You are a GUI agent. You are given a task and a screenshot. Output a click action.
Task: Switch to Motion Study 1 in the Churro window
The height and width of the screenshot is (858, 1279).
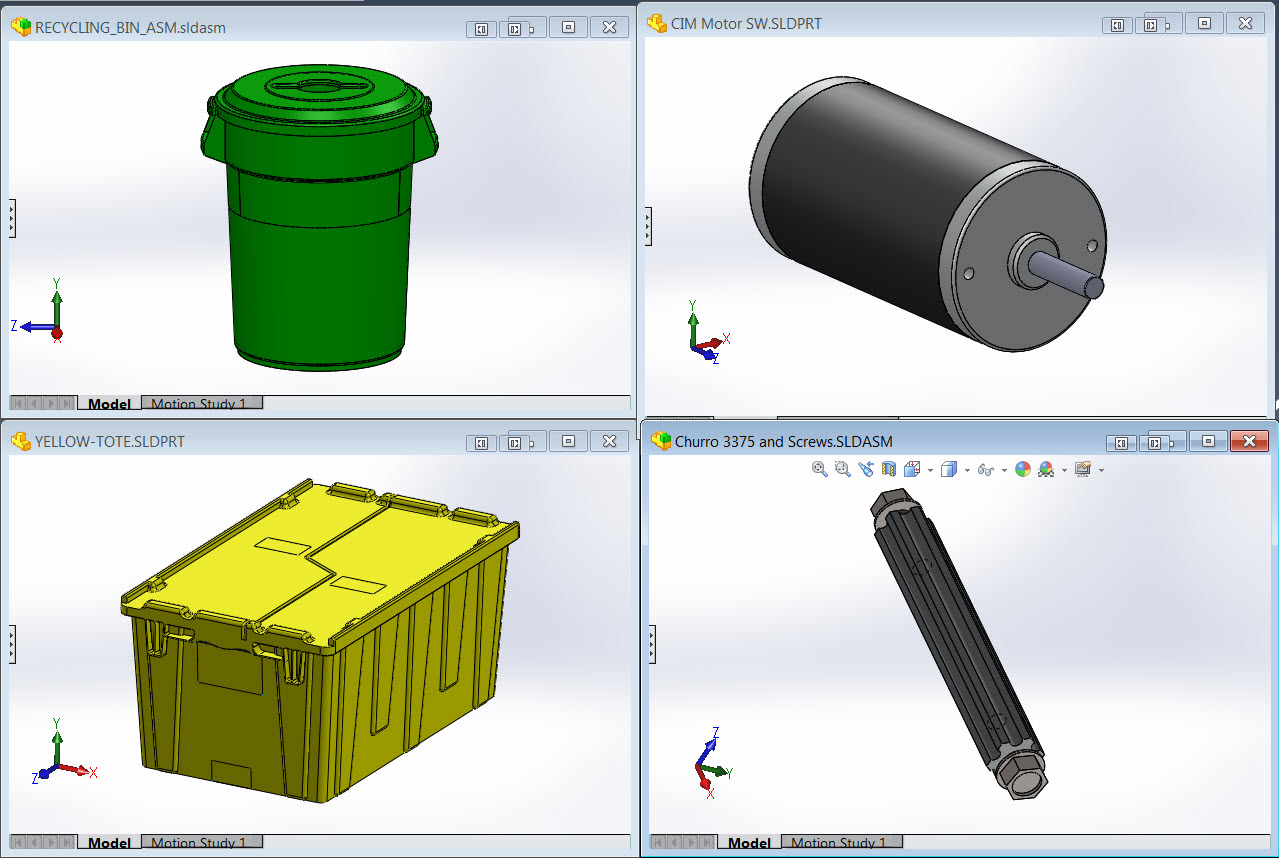coord(843,841)
